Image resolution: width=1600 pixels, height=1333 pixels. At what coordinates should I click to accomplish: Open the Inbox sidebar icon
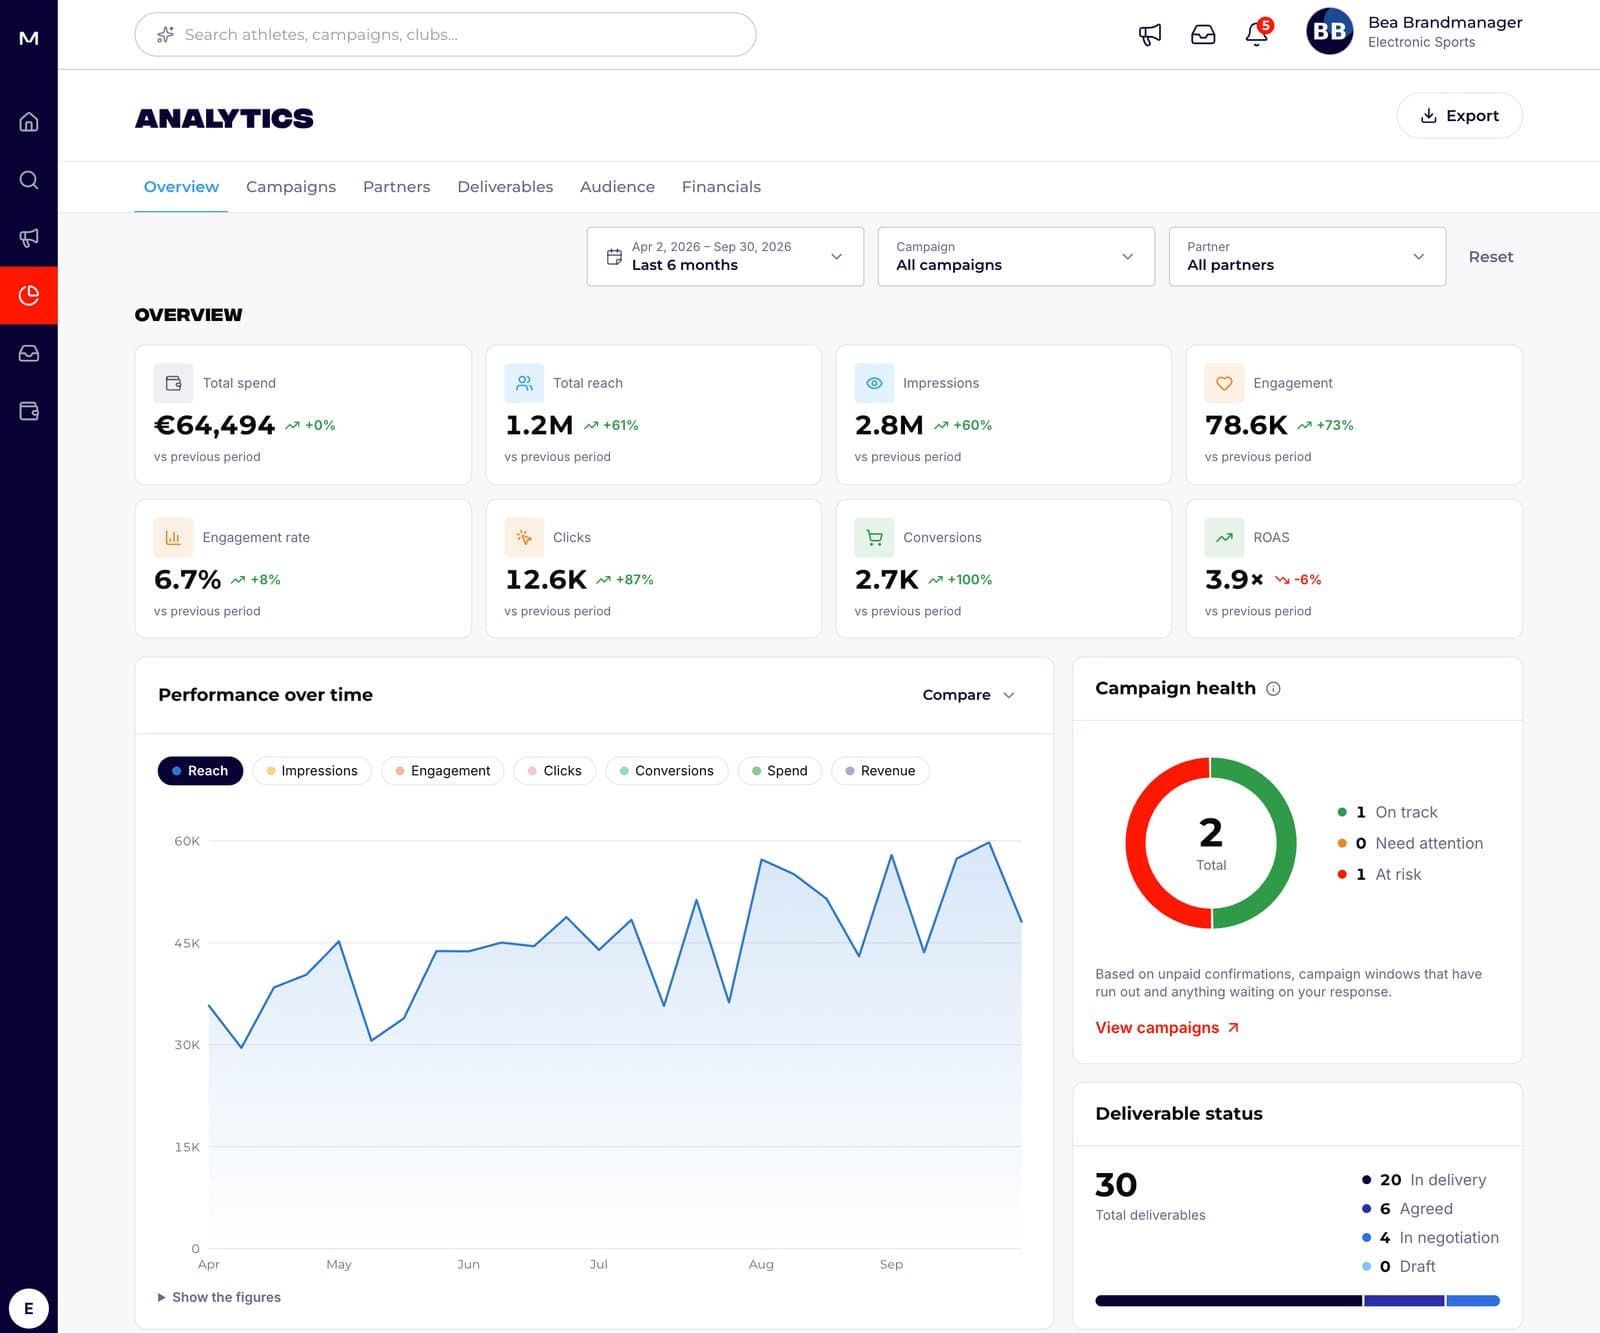coord(29,353)
